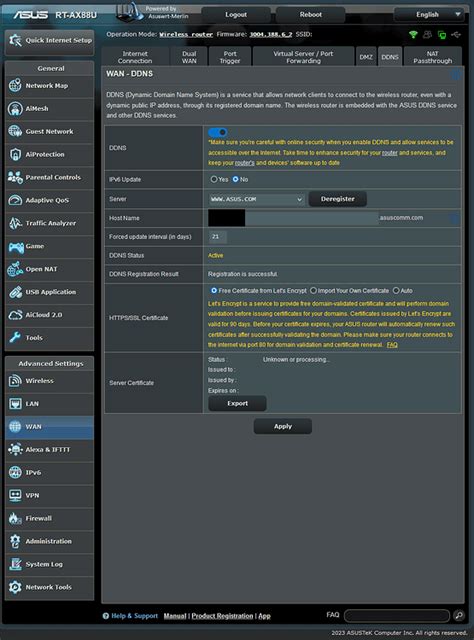Click the Adaptive QoS gauge icon
Screen dimensions: 474x640
(x=15, y=200)
